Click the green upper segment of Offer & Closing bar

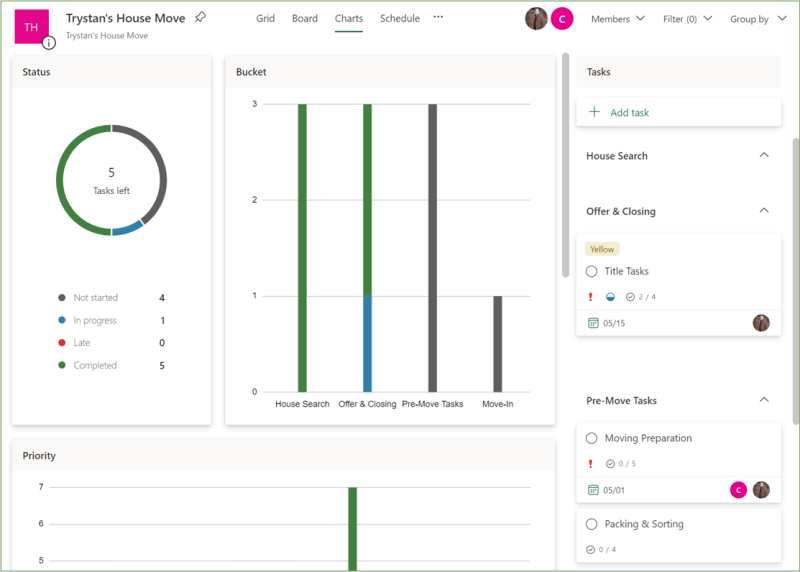367,200
